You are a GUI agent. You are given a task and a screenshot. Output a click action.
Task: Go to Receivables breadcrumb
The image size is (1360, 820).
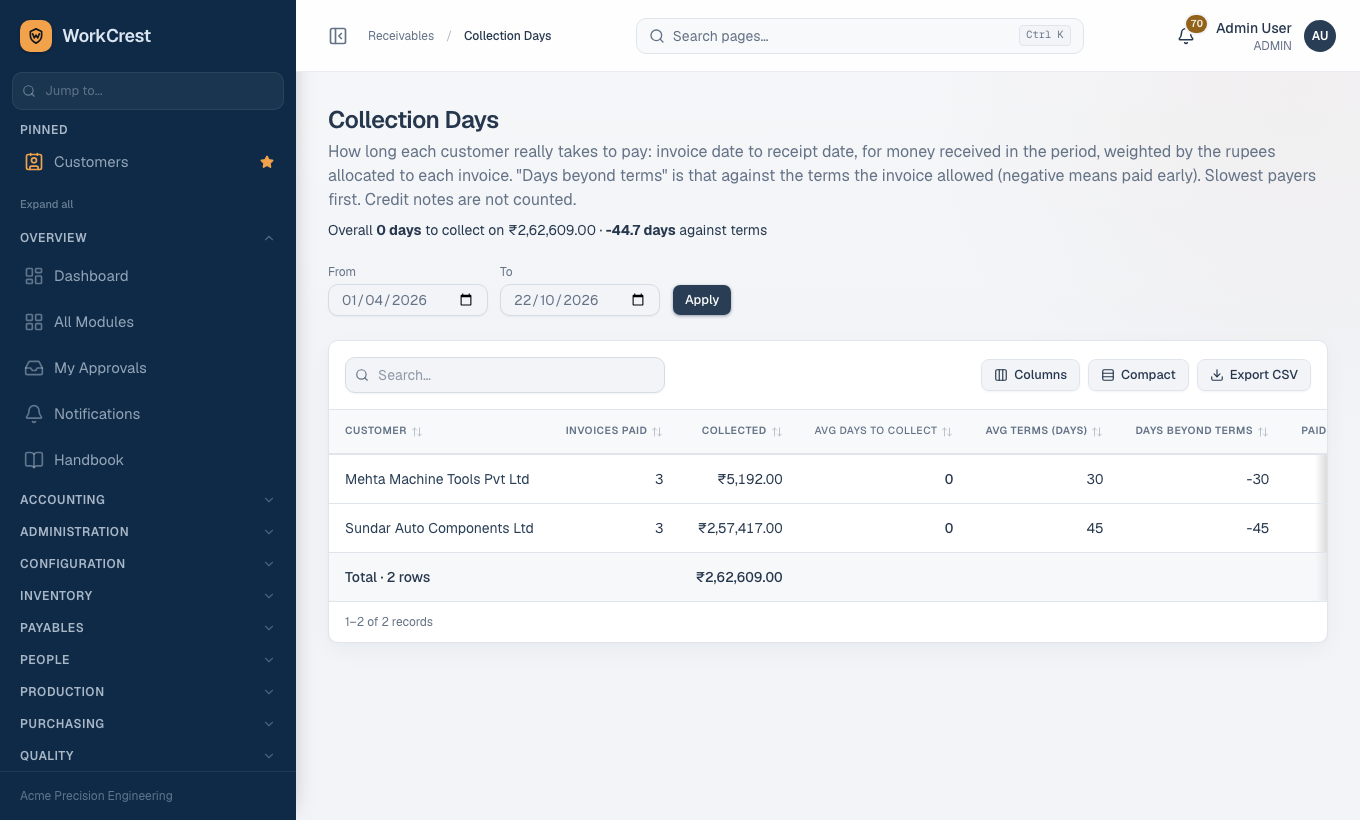coord(401,36)
